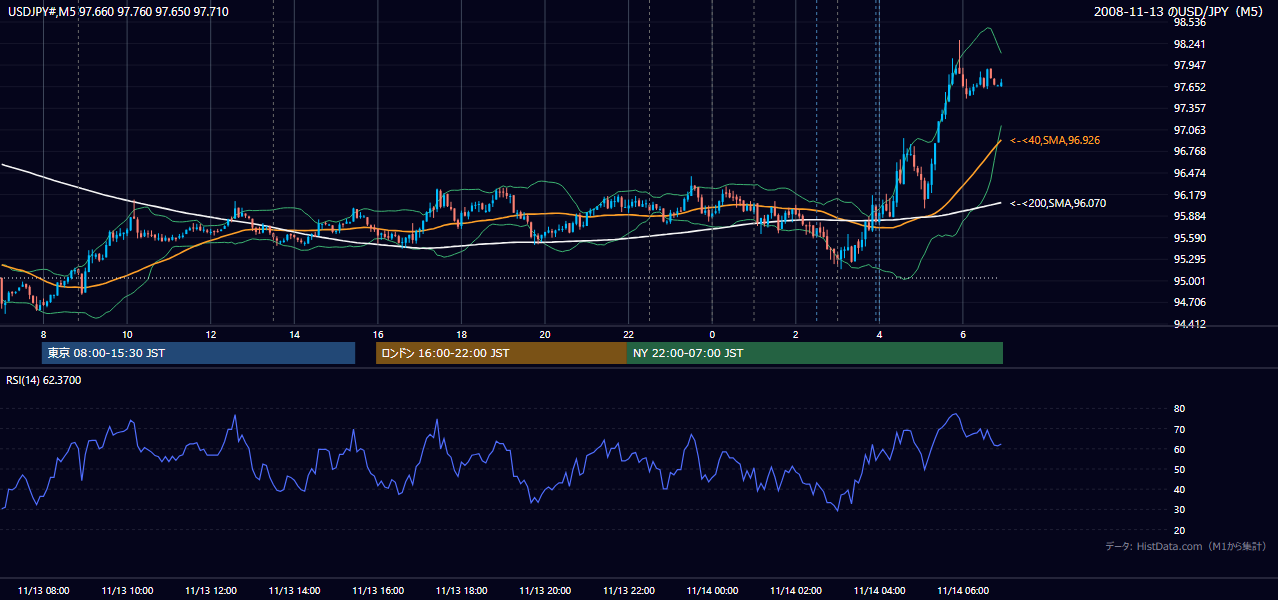Click the 11/13 20:00 time axis label

pyautogui.click(x=545, y=590)
